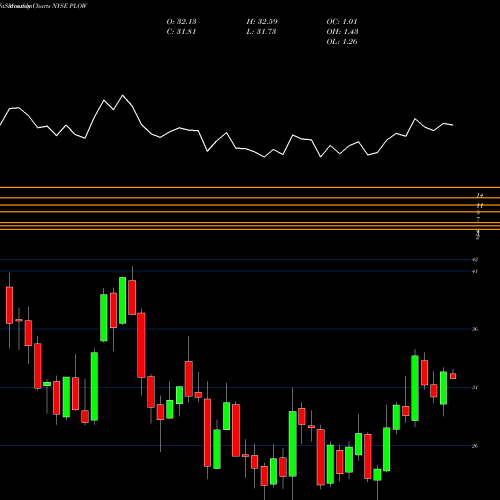Click the 'OL: 1.26' reading
500x500 pixels.
coord(342,42)
